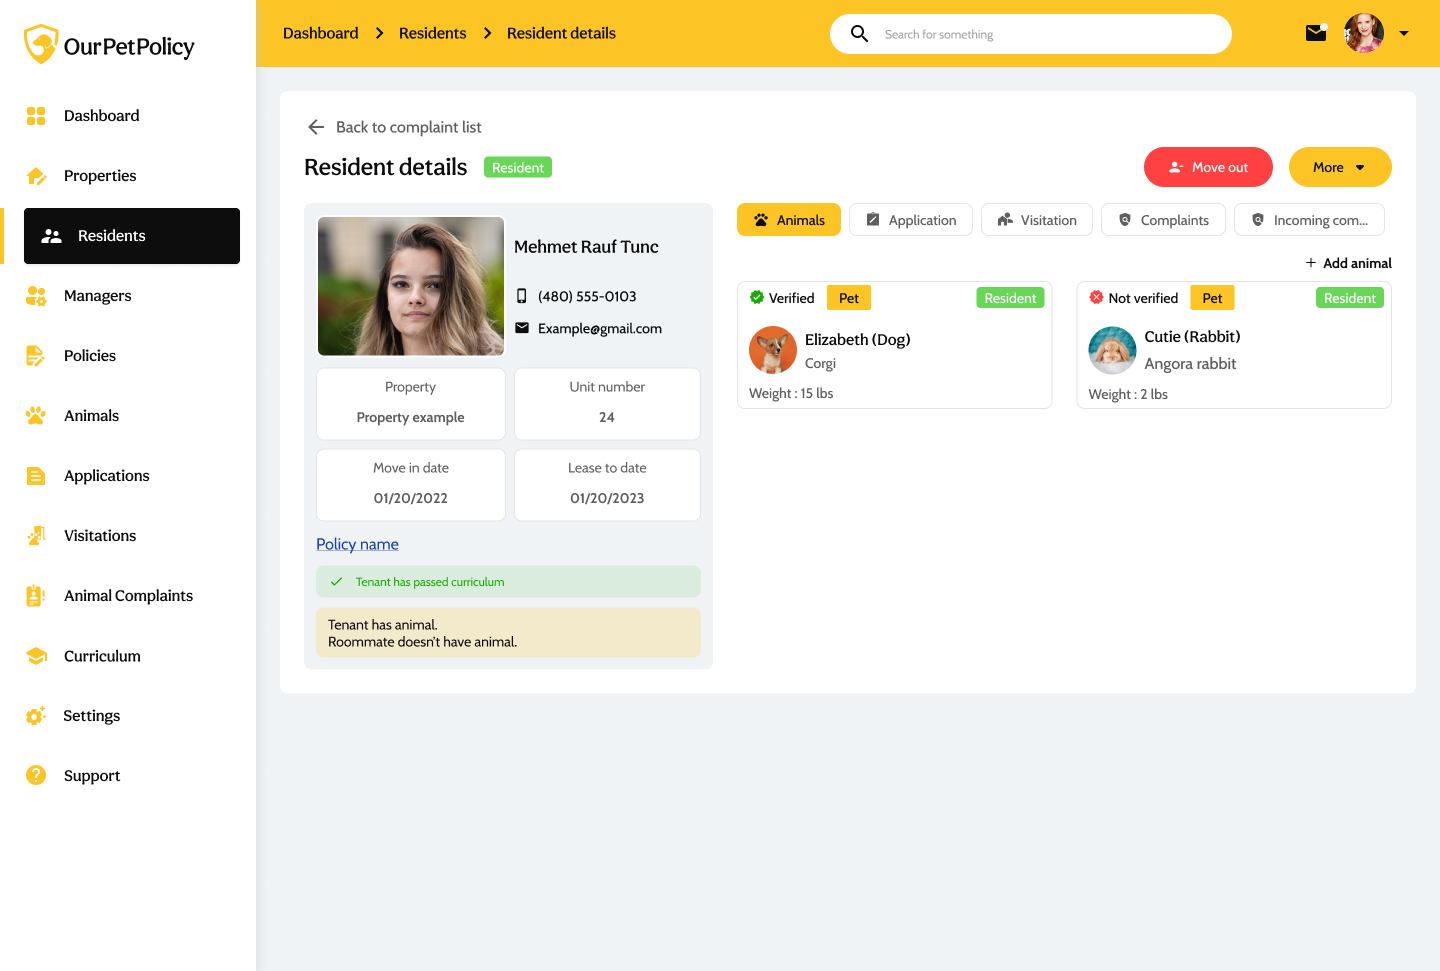Viewport: 1440px width, 971px height.
Task: Switch to the Complaints tab
Action: click(1163, 220)
